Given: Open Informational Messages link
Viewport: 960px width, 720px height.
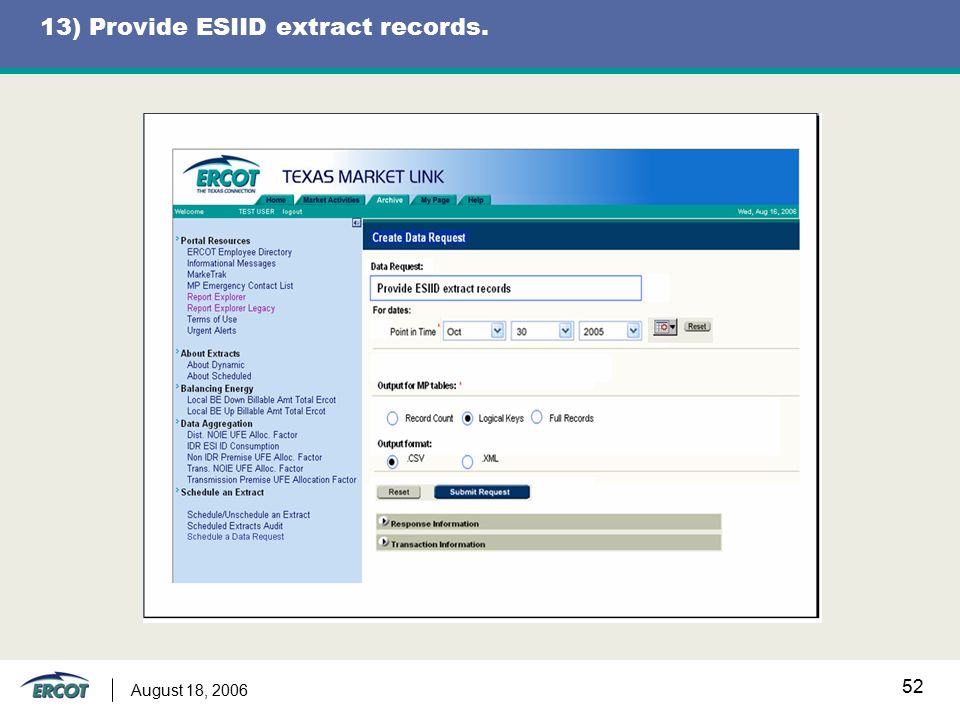Looking at the screenshot, I should click(x=231, y=263).
